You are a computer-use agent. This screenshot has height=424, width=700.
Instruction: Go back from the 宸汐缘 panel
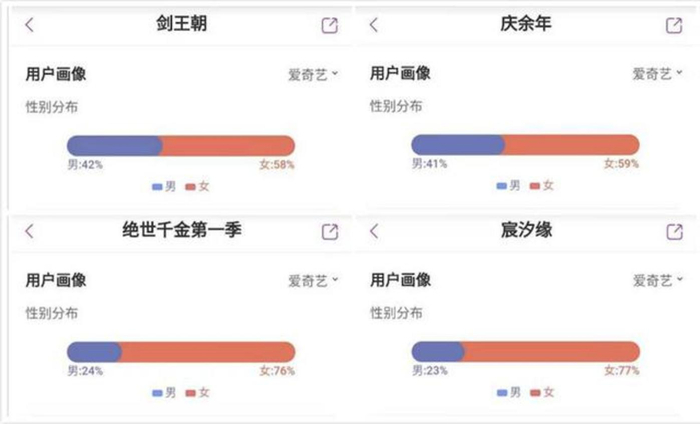[x=374, y=231]
